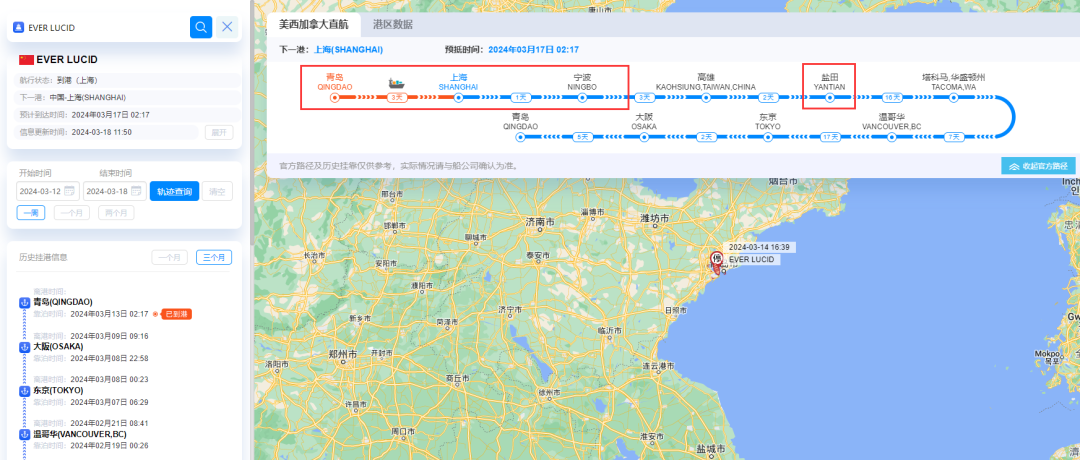Select the return 青岛 QINGDAO node on lower line
Screen dimensions: 1080x460
tap(521, 137)
